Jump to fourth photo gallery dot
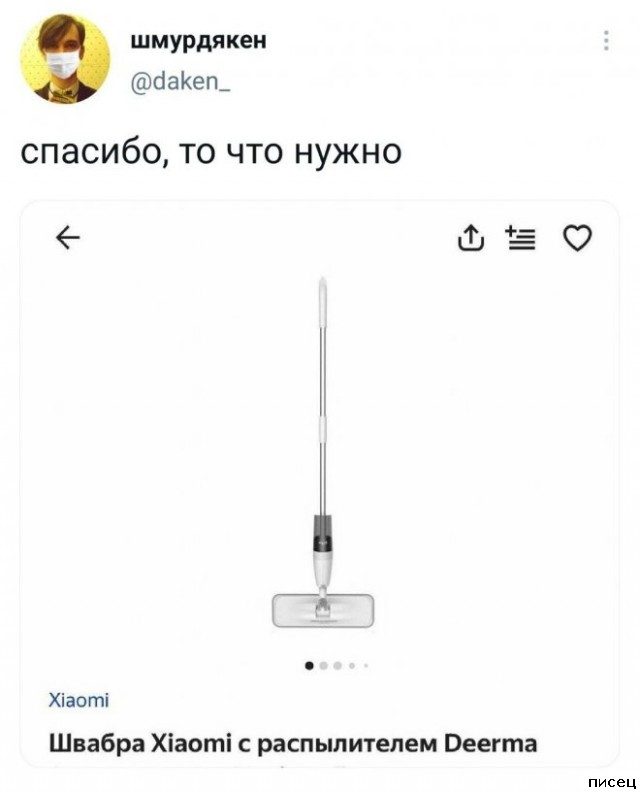 click(352, 666)
